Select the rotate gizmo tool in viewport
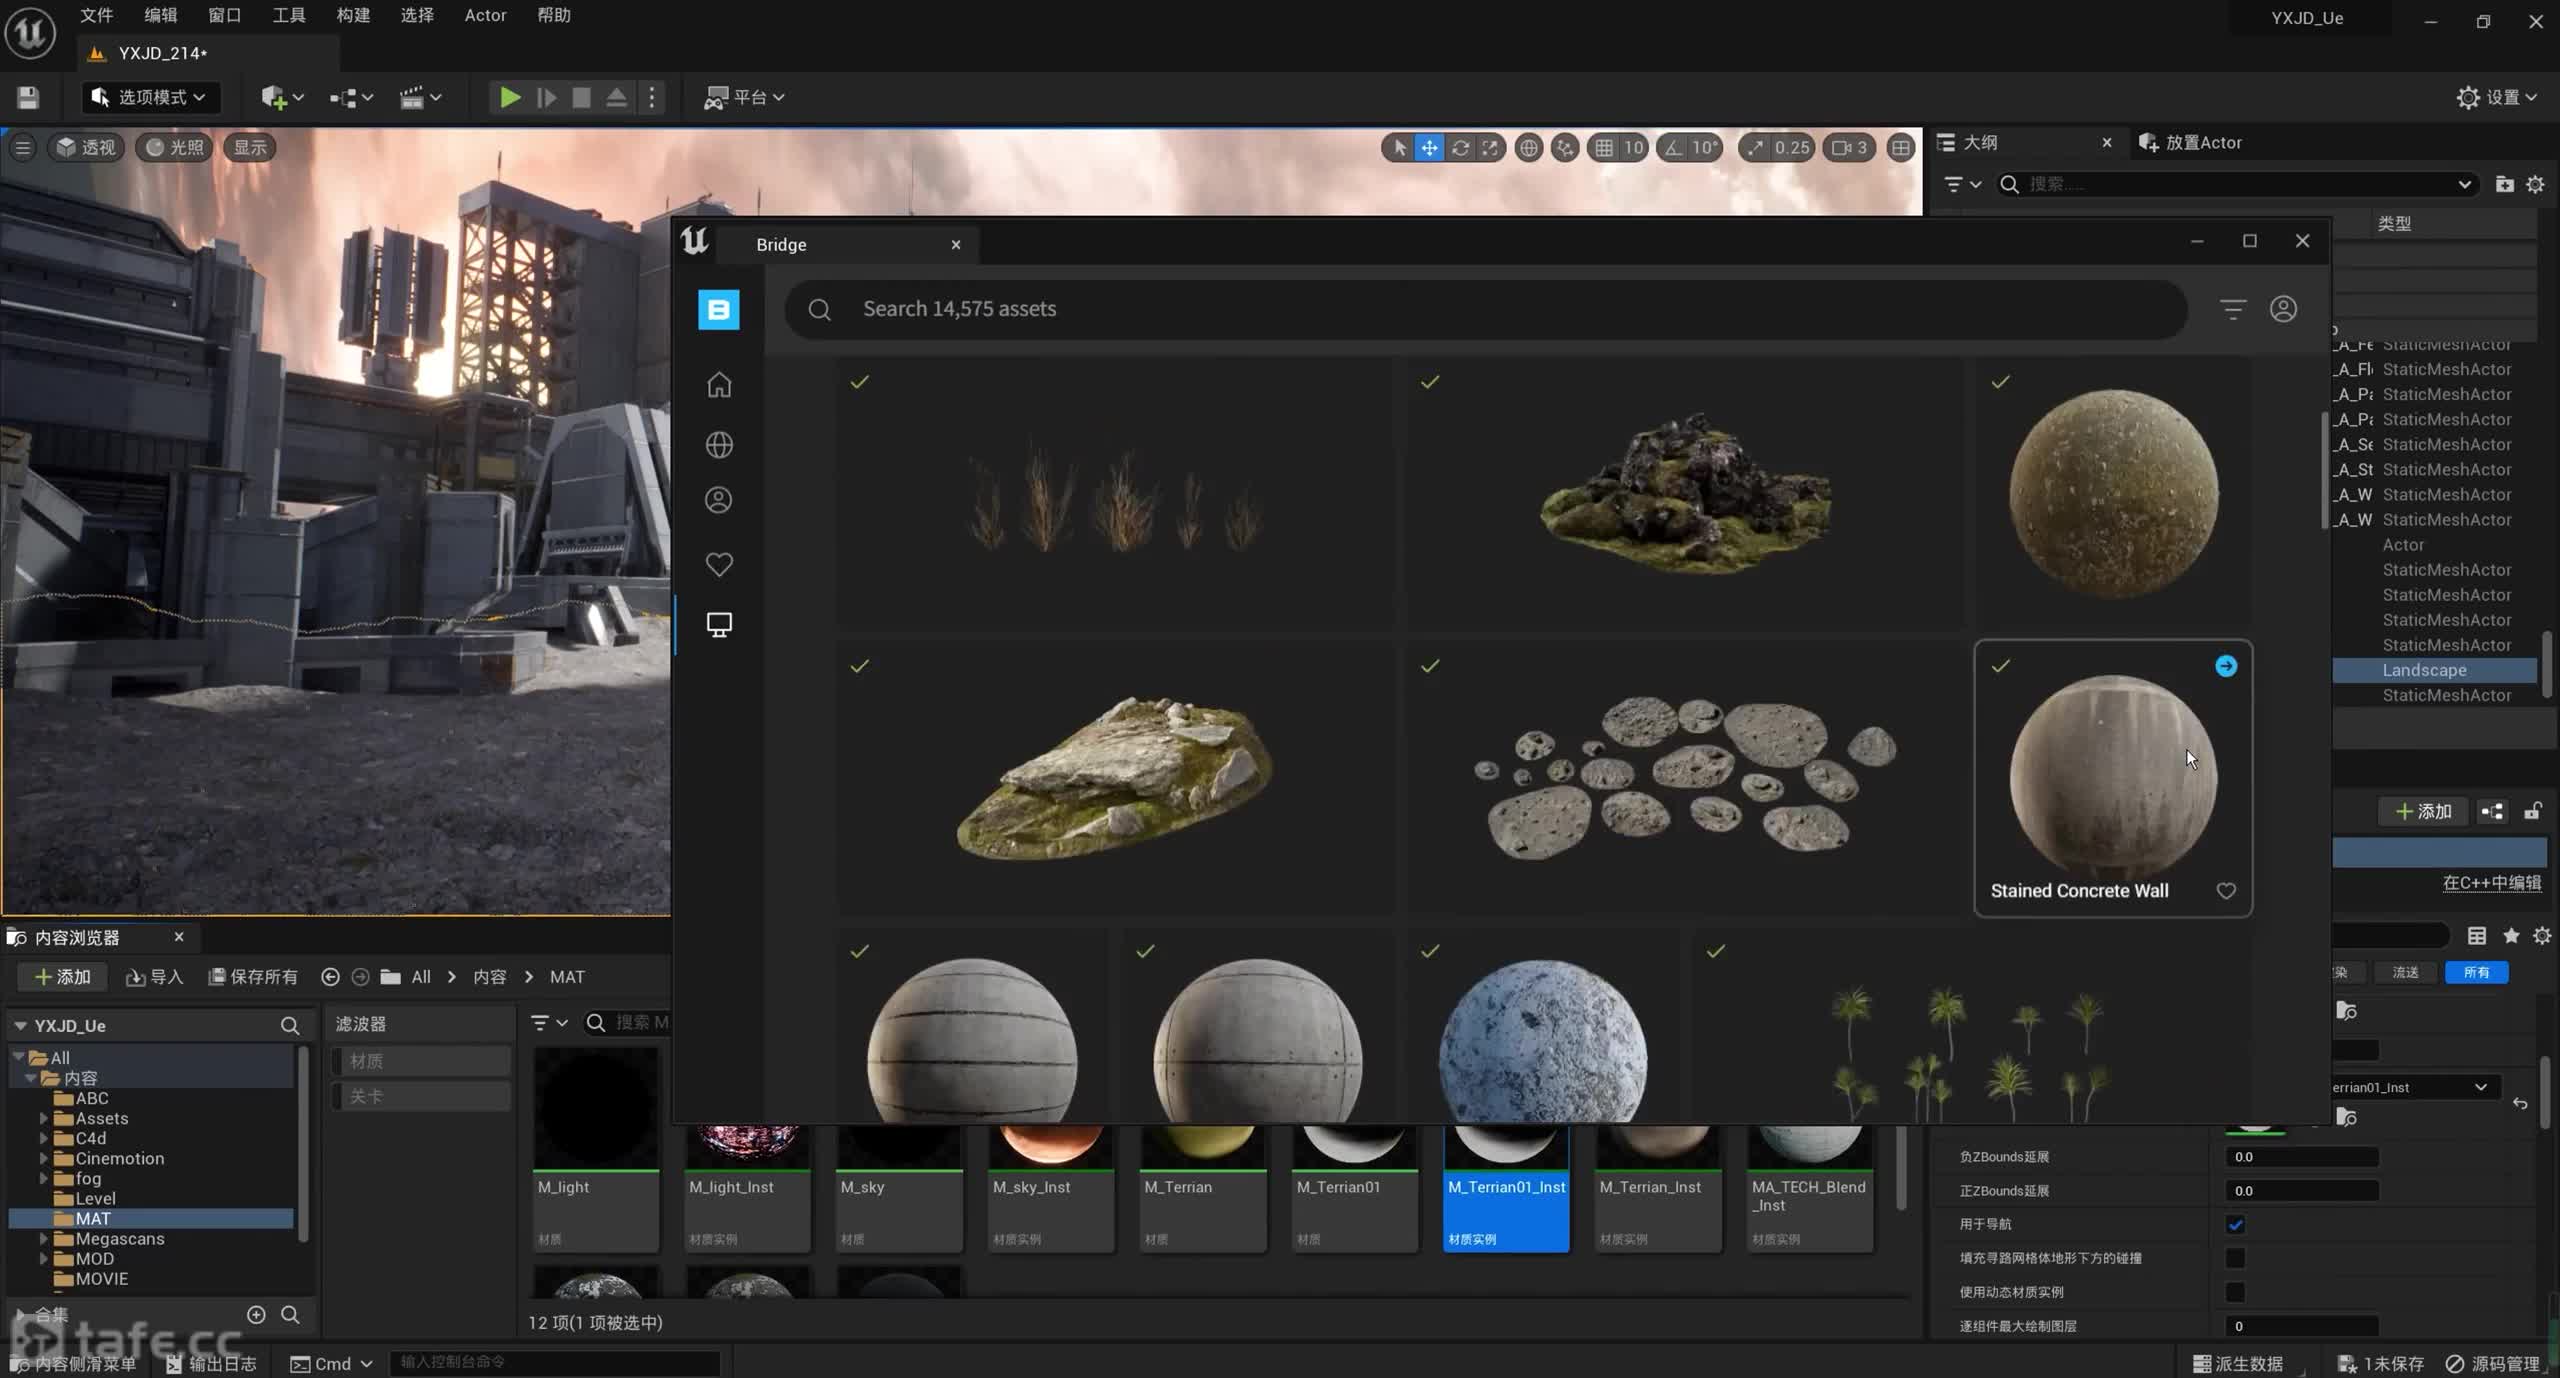Image resolution: width=2560 pixels, height=1378 pixels. tap(1460, 148)
